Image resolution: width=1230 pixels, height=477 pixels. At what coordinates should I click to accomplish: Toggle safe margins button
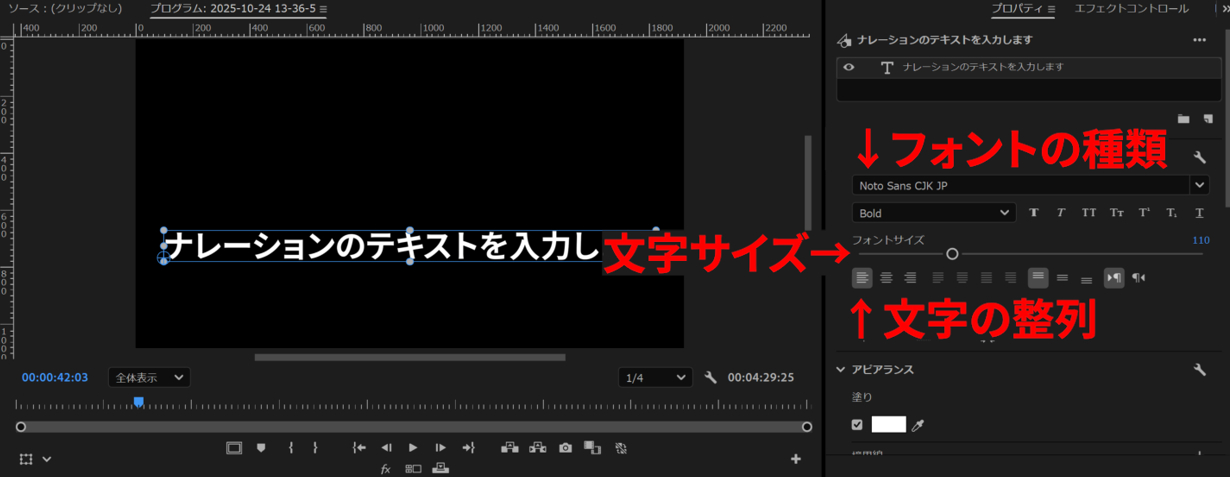point(234,448)
